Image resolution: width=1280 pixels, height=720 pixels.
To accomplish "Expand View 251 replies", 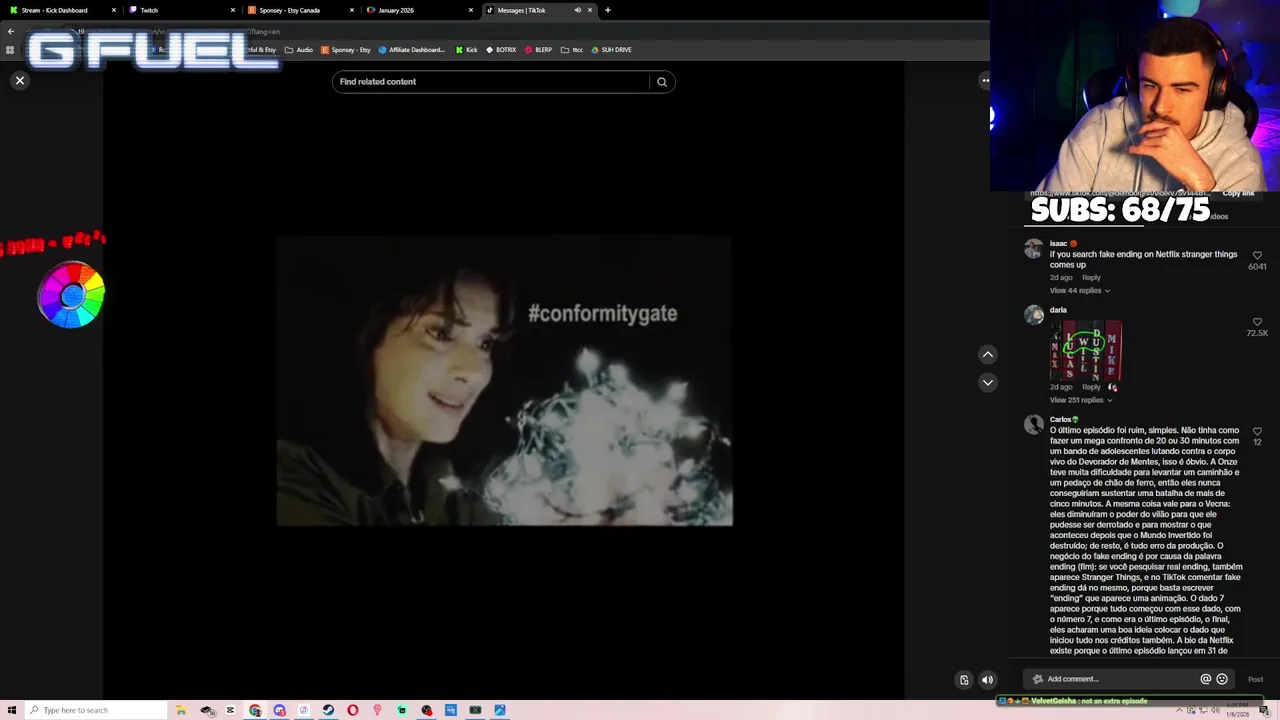I will tap(1081, 400).
